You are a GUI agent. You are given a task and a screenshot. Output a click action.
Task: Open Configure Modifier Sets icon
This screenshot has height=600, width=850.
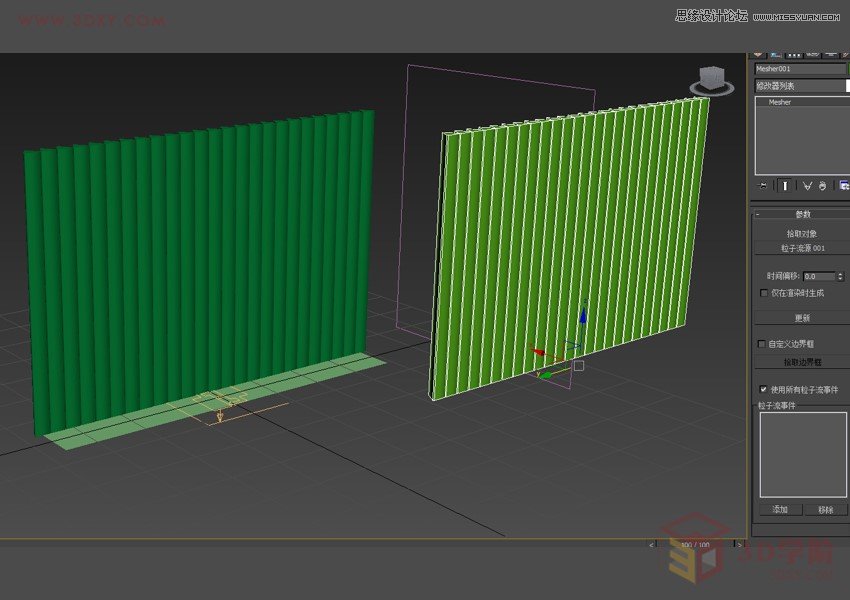coord(843,184)
